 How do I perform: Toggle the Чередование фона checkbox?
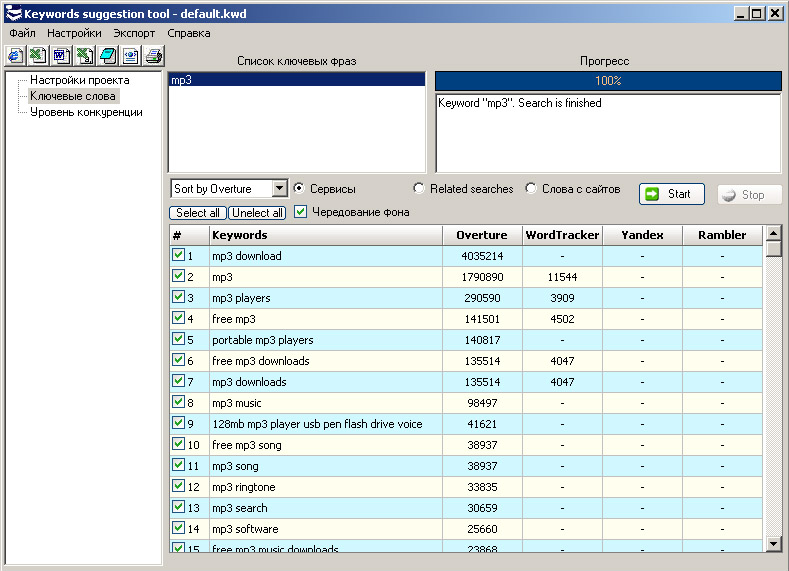pos(300,212)
